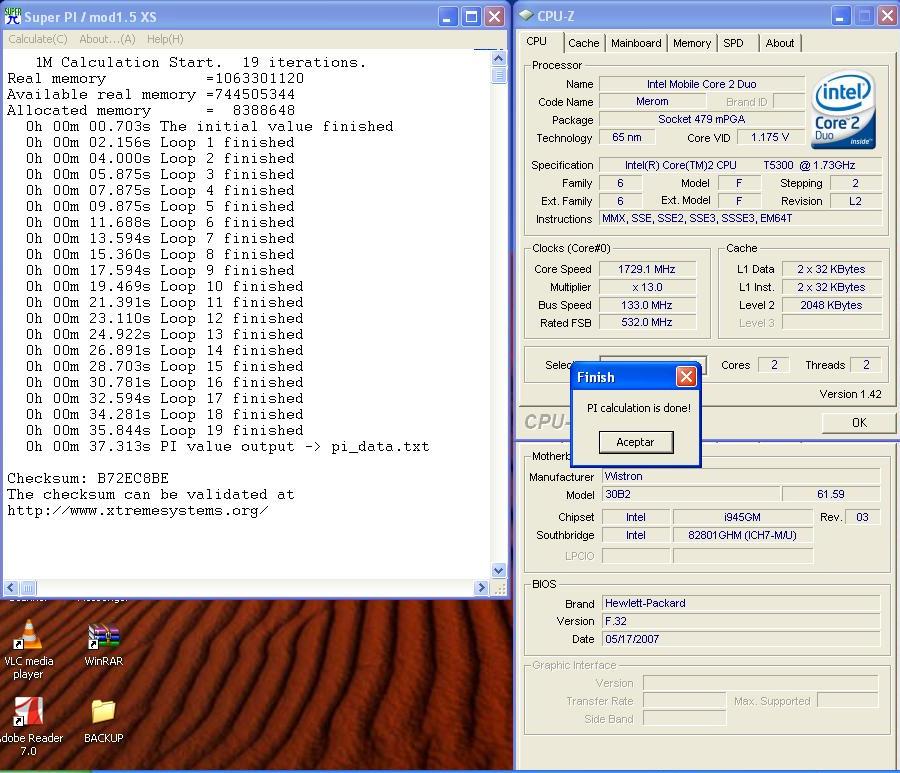Switch to the Cache tab
Viewport: 900px width, 773px height.
tap(584, 43)
